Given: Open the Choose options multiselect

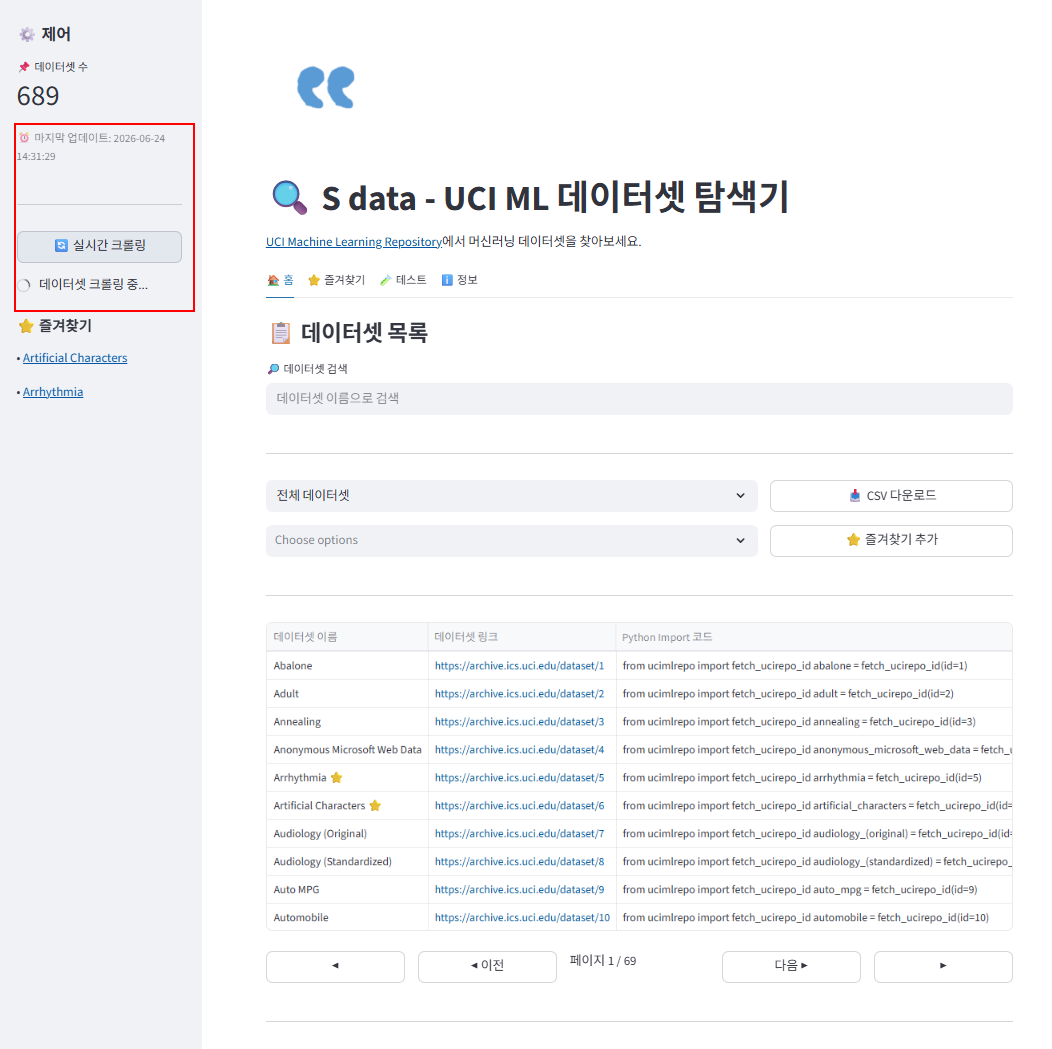Looking at the screenshot, I should [x=511, y=541].
